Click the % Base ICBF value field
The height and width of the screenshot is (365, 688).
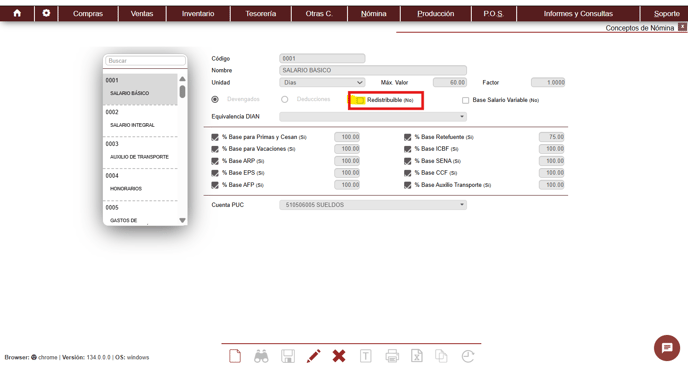pos(552,149)
